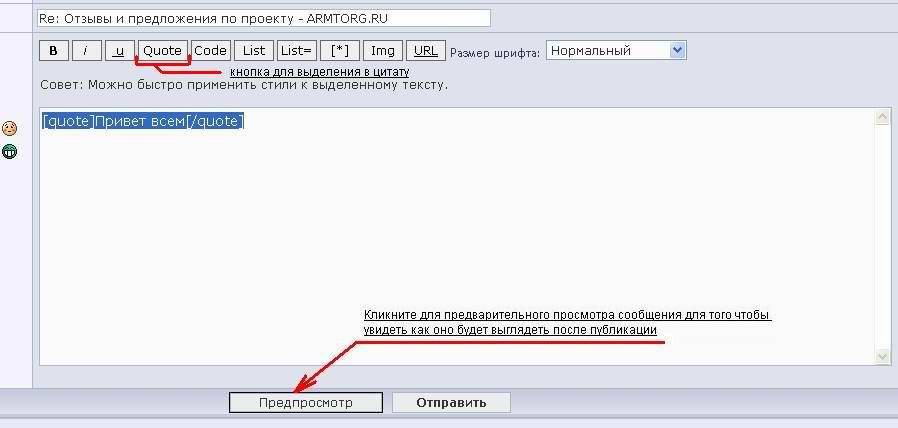Insert the green grinning smiley emoticon
Screen dimensions: 898x428
[9, 152]
